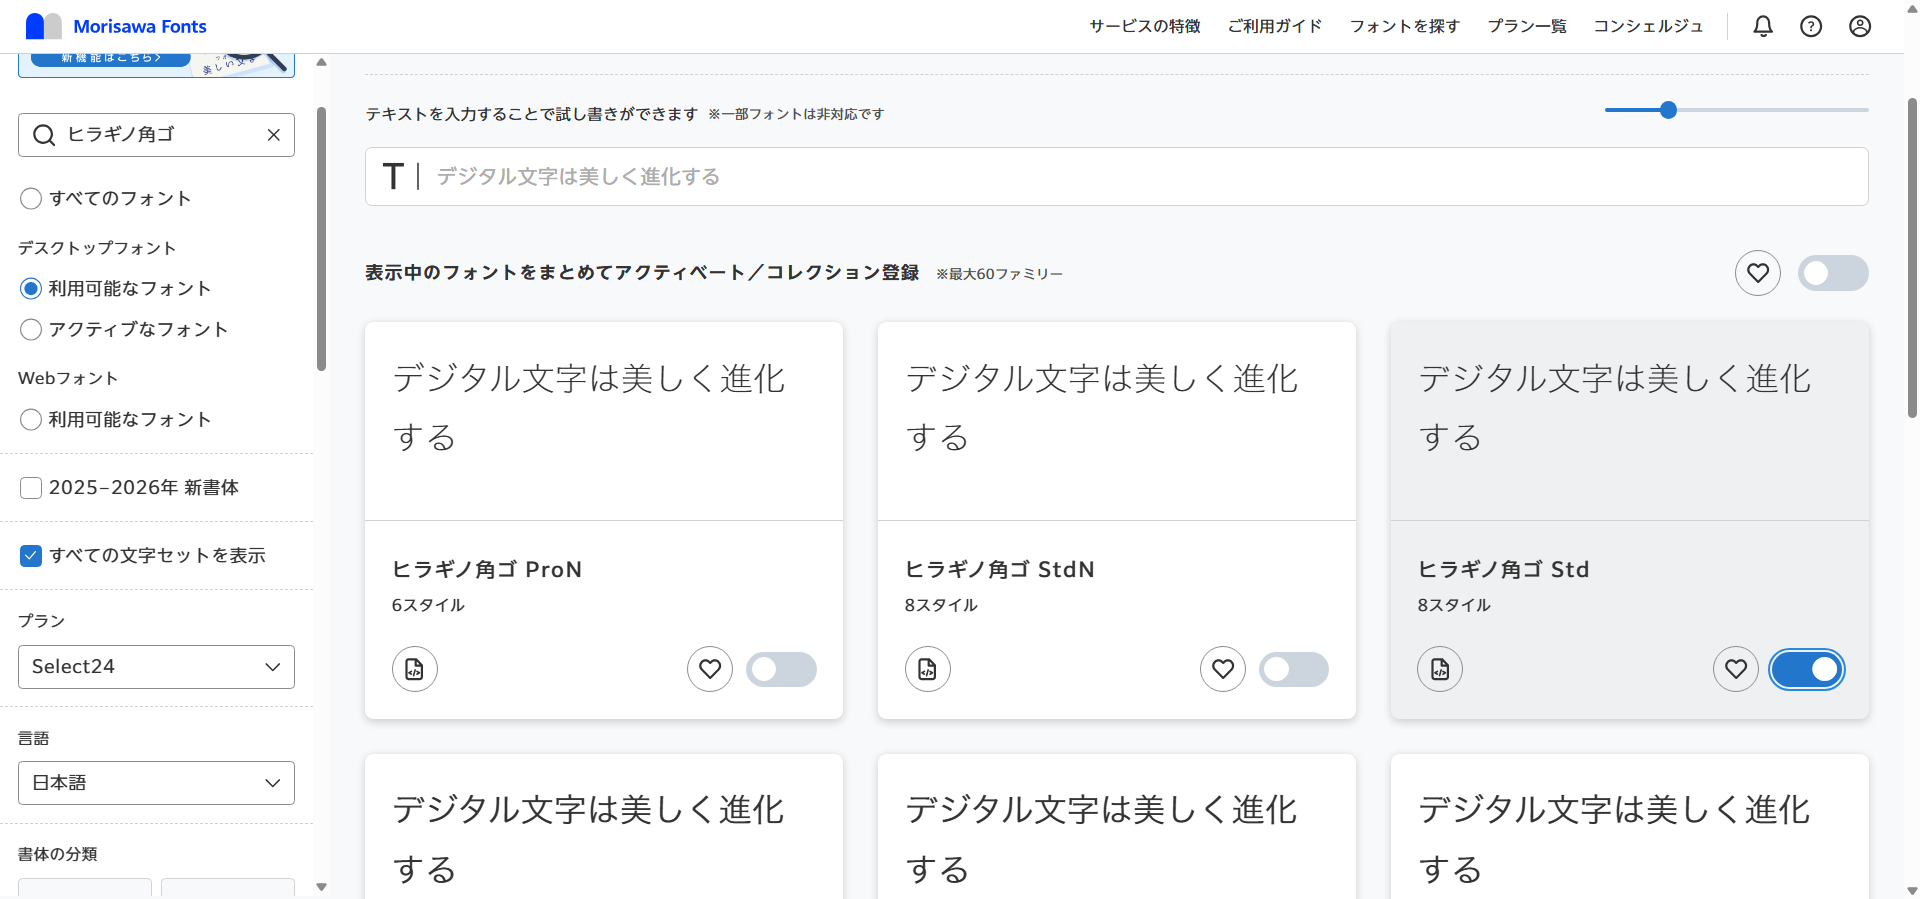Click the sidebar filter scrollbar thumb
Viewport: 1920px width, 899px height.
click(x=321, y=238)
